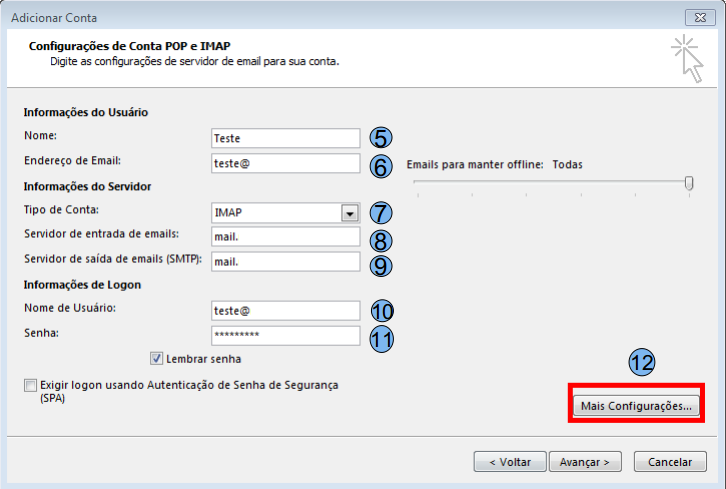Click the number 10 circle marker

(x=380, y=311)
